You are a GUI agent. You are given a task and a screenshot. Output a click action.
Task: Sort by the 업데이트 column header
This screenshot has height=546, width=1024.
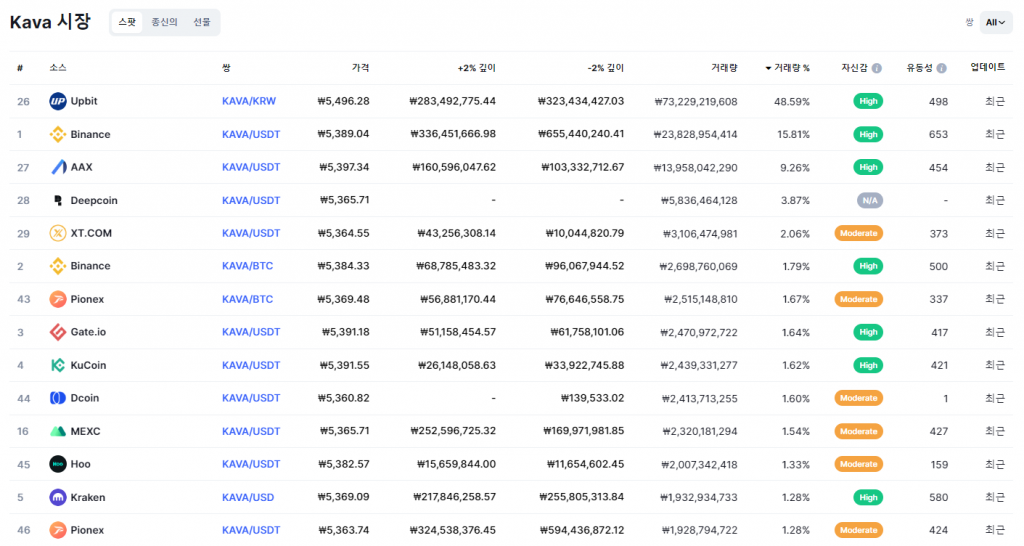click(x=987, y=67)
